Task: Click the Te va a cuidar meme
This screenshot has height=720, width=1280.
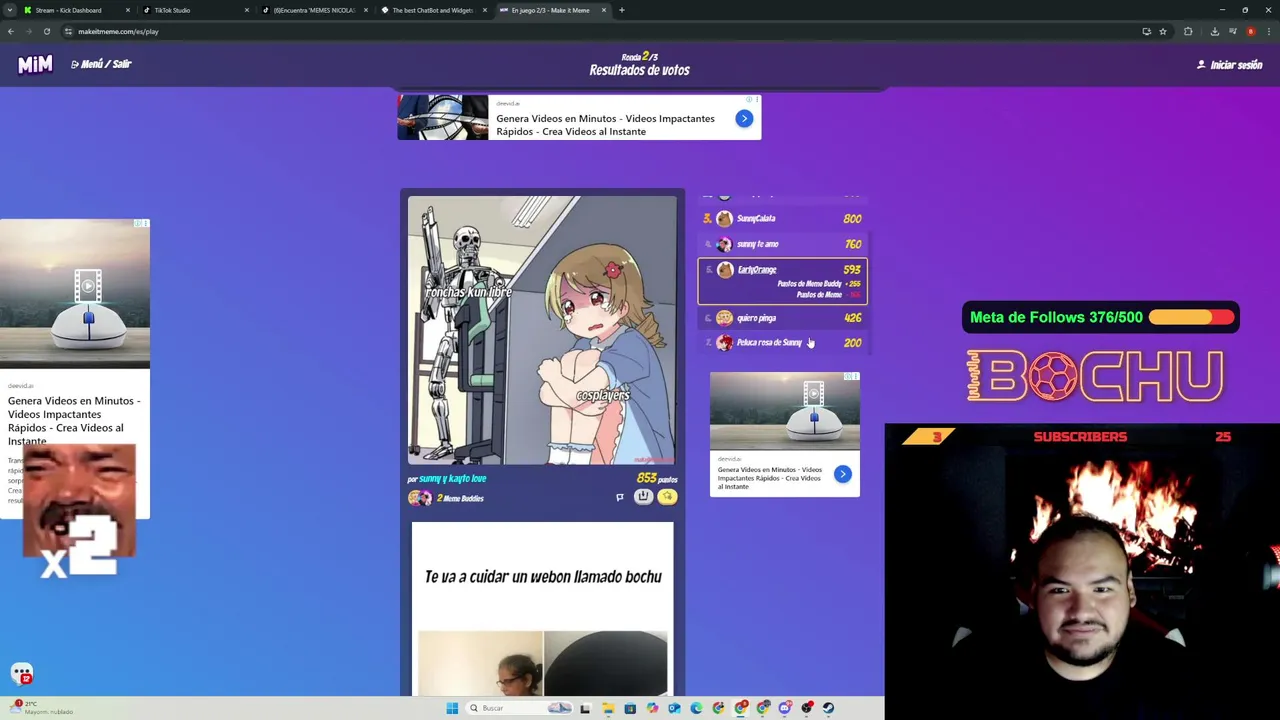Action: [x=543, y=608]
